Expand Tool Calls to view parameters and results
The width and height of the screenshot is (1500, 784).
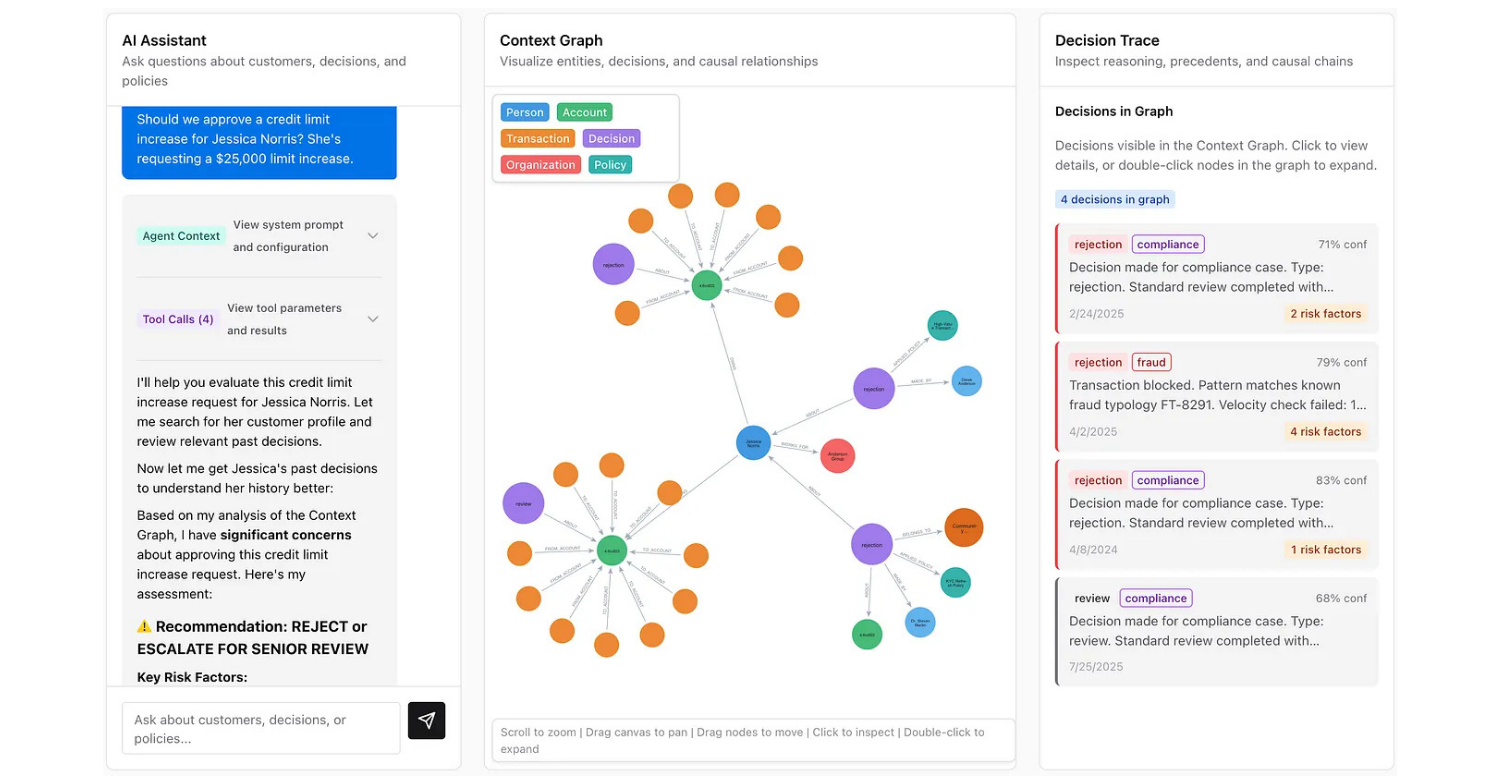click(x=373, y=319)
